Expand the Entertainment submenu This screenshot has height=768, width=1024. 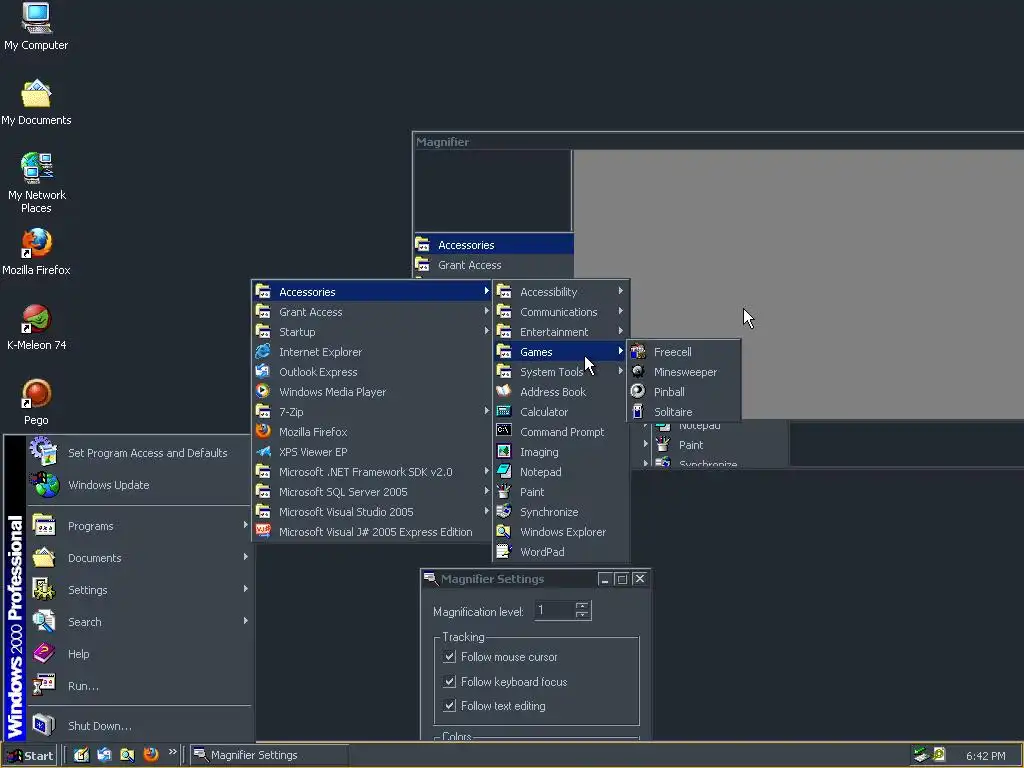pyautogui.click(x=561, y=332)
